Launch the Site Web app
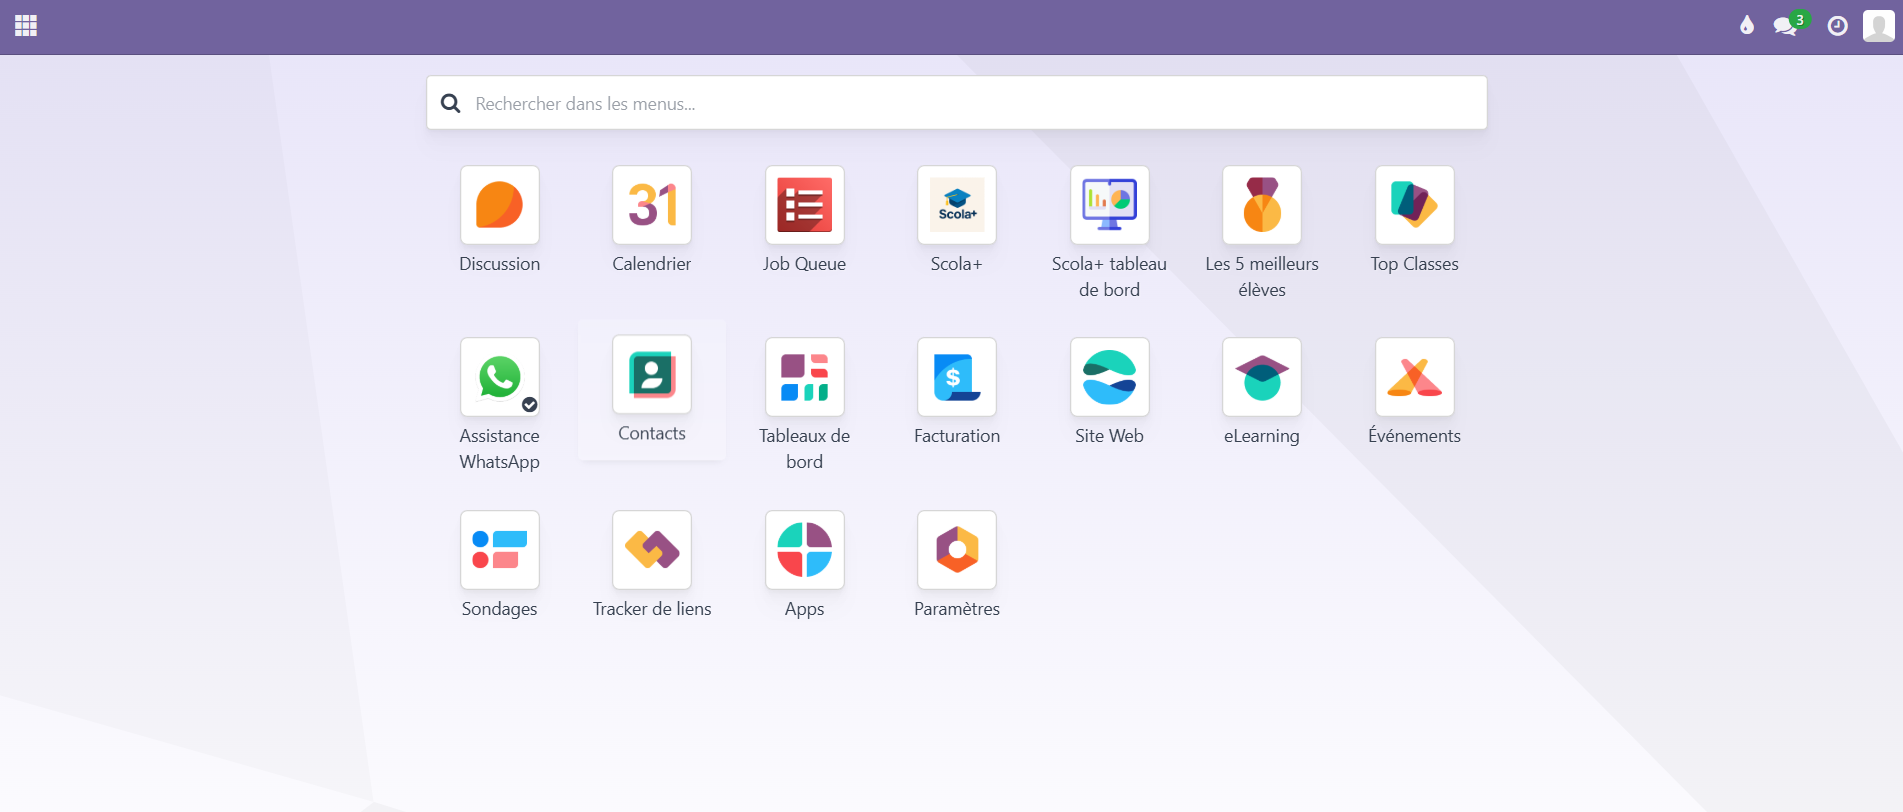 pos(1109,378)
